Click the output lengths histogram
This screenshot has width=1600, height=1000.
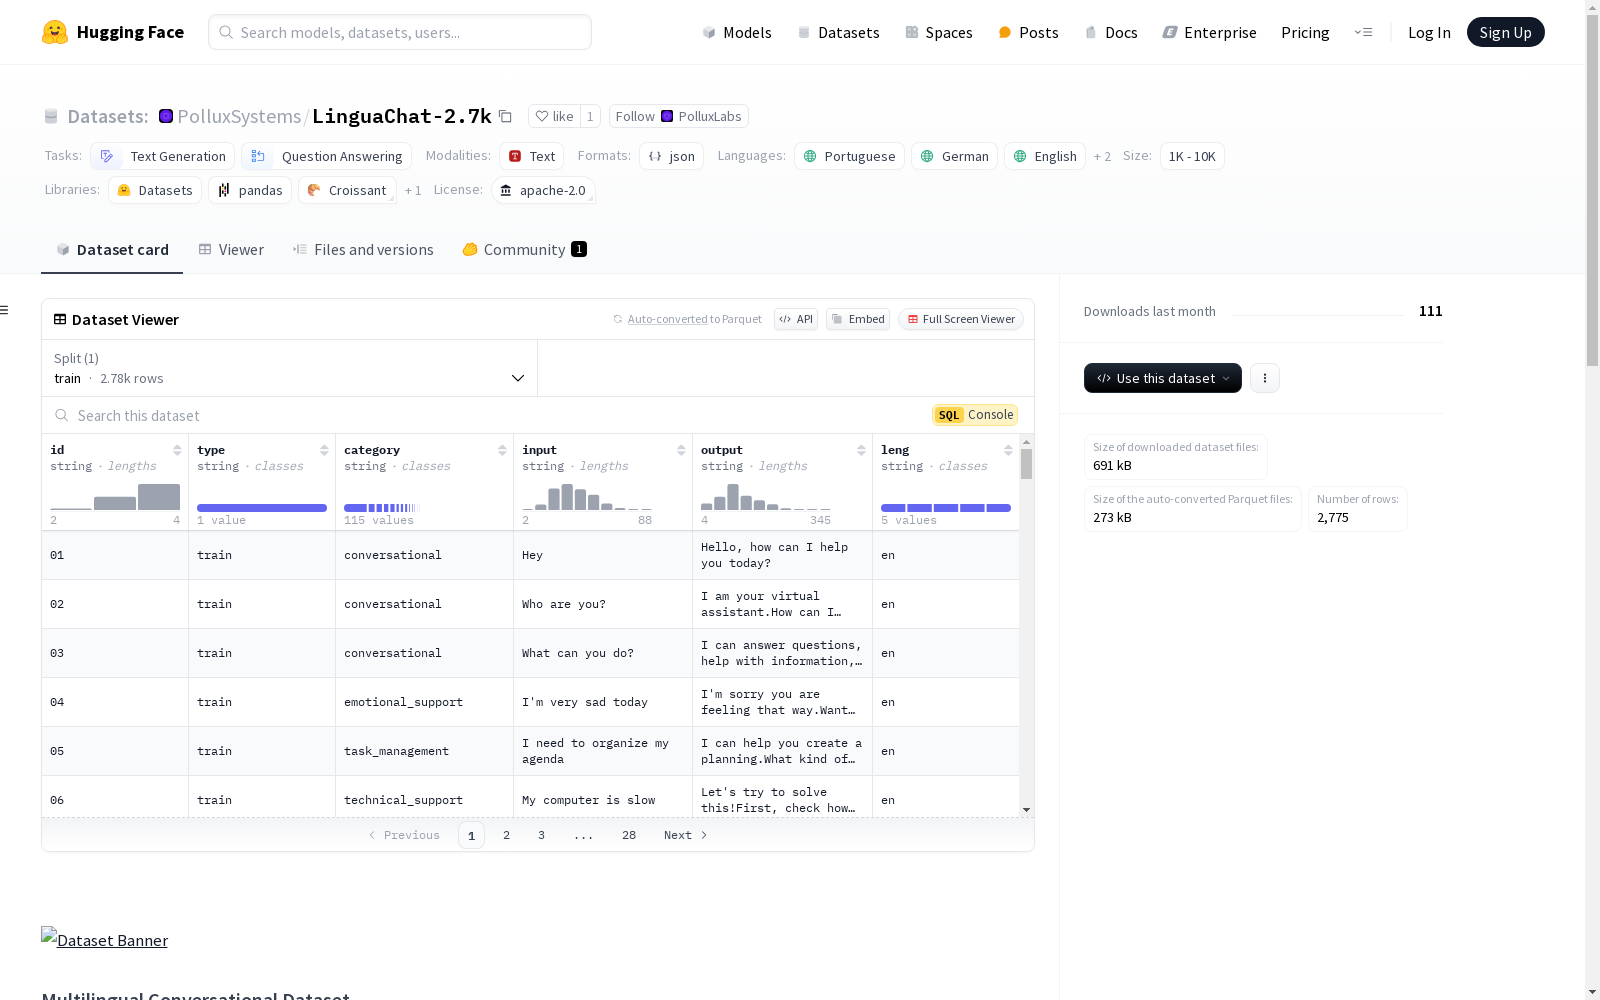pos(766,497)
